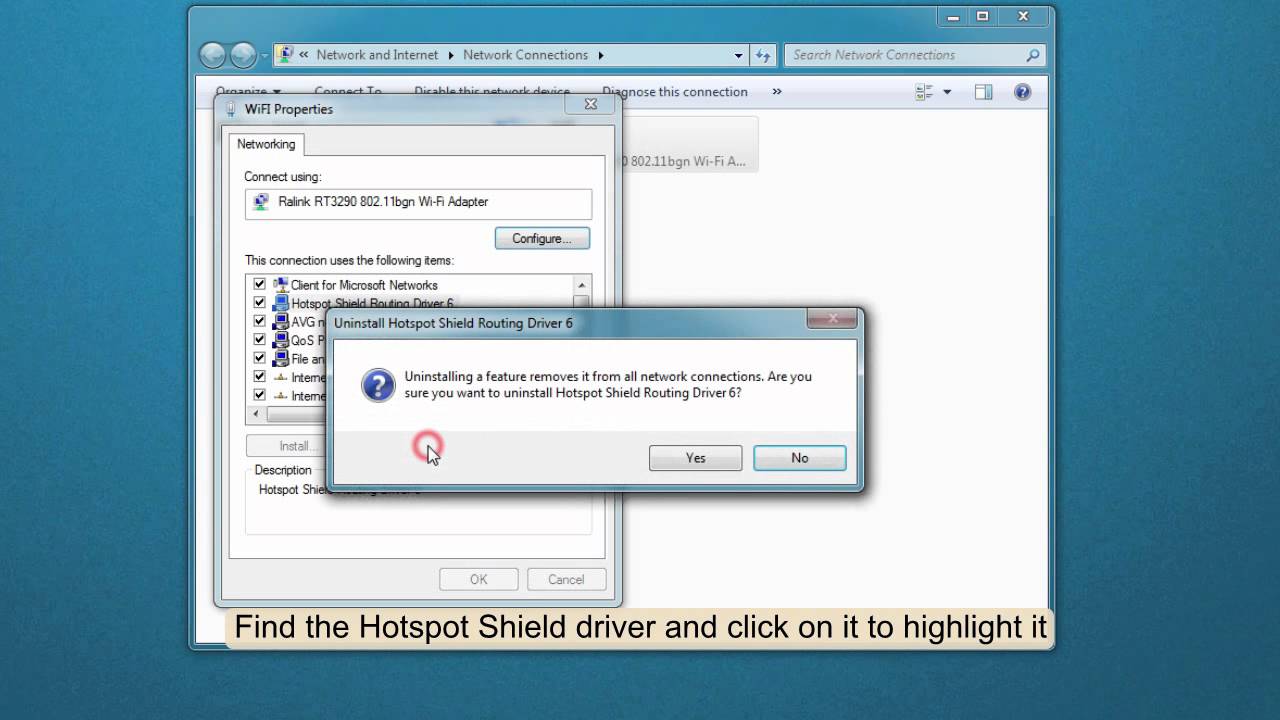Click the WiFi Properties title icon
1280x720 pixels.
[231, 108]
